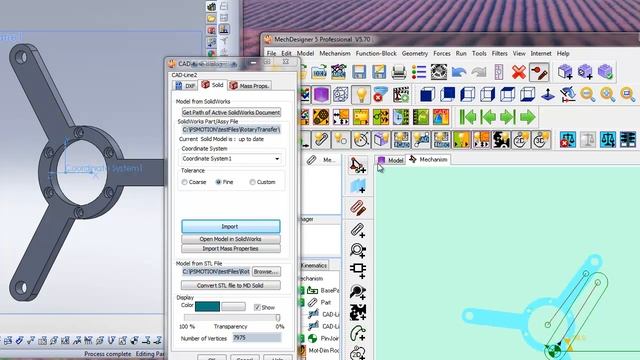Click the traffic-light list icon in top toolbar
Viewport: 640px width, 360px height.
419,72
